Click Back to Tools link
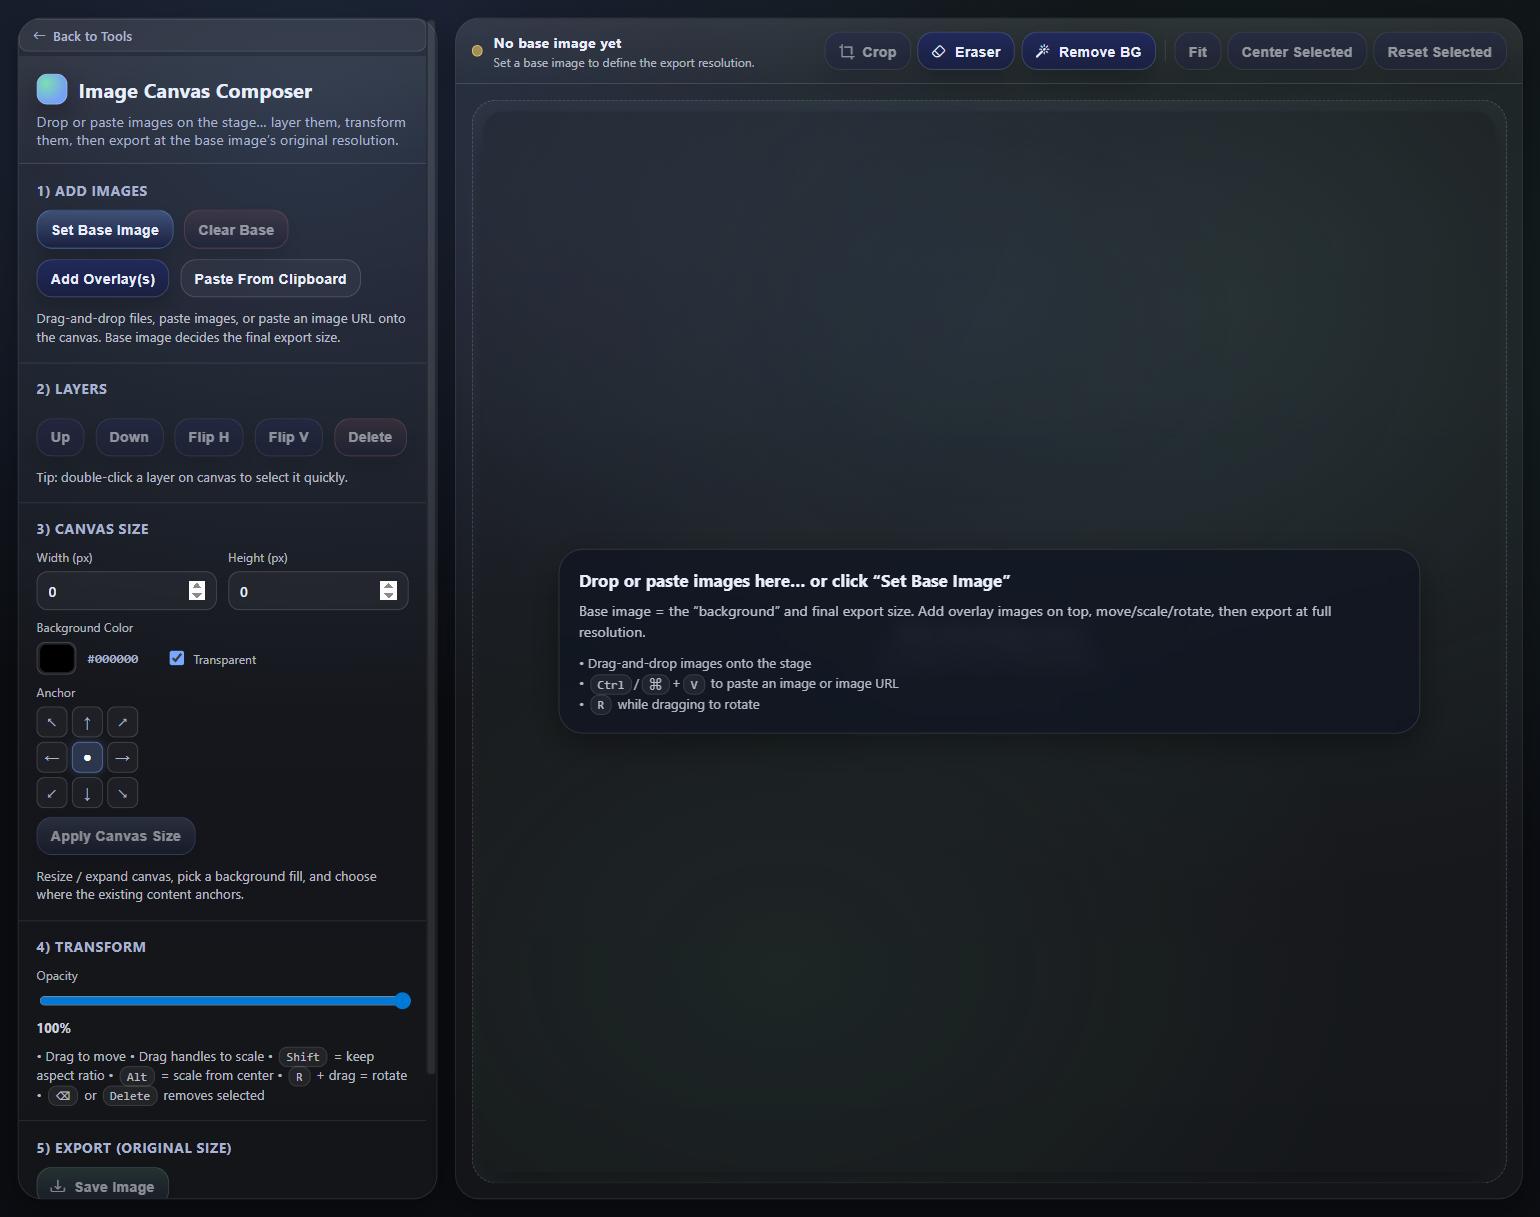 [x=83, y=36]
